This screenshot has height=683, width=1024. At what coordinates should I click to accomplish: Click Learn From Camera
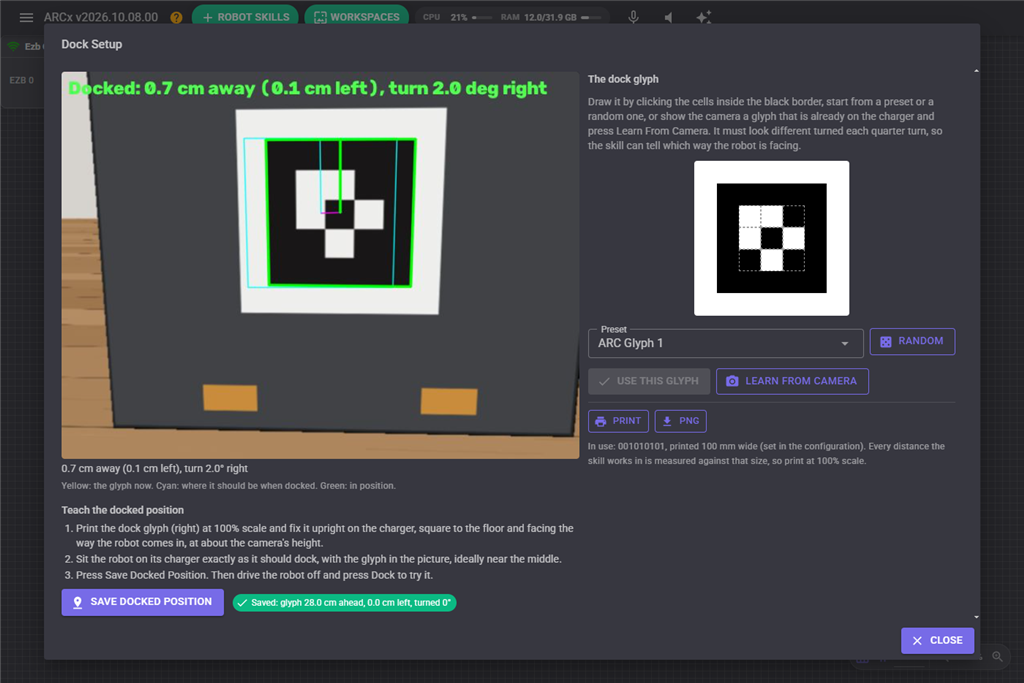(x=792, y=381)
